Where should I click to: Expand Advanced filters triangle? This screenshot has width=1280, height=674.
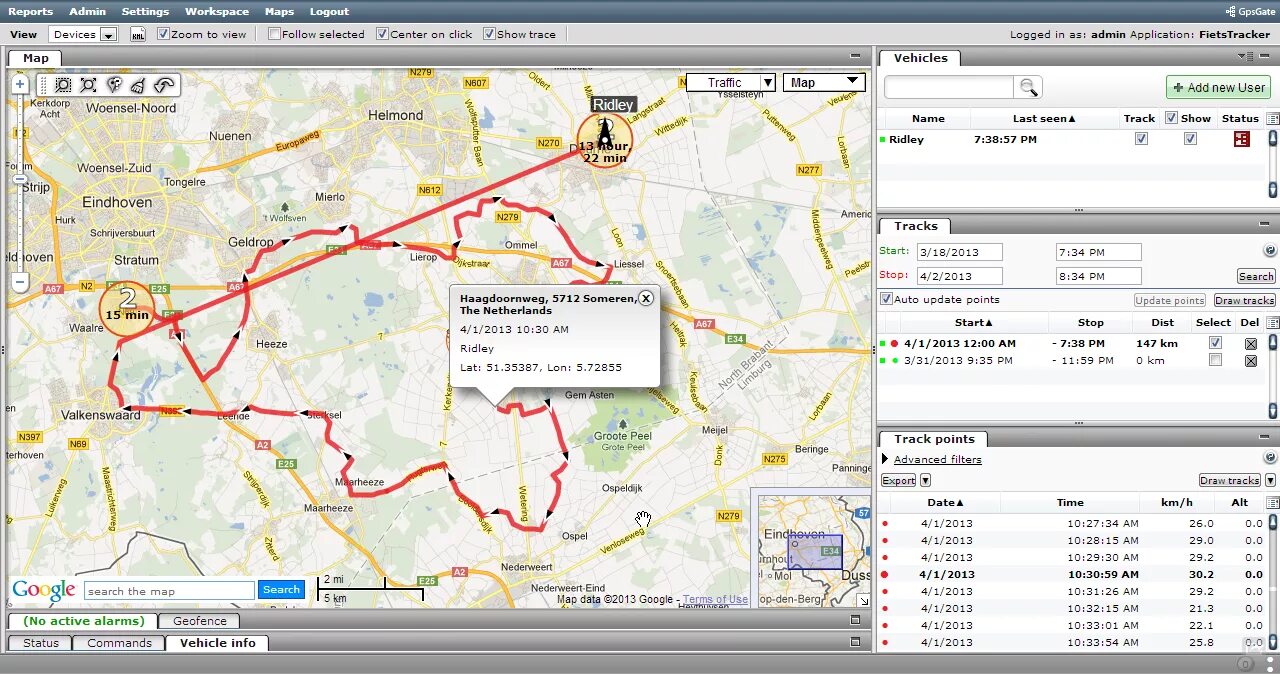(885, 459)
